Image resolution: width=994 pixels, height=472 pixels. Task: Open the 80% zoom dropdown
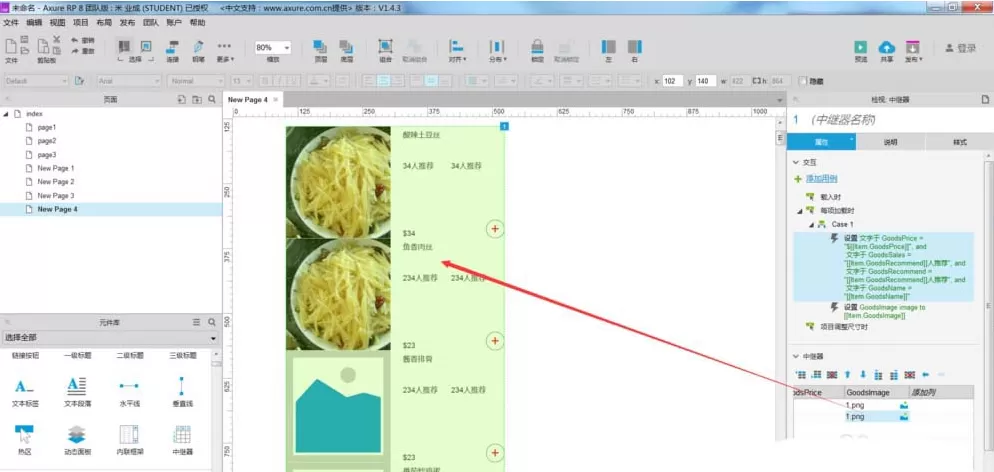coord(273,48)
